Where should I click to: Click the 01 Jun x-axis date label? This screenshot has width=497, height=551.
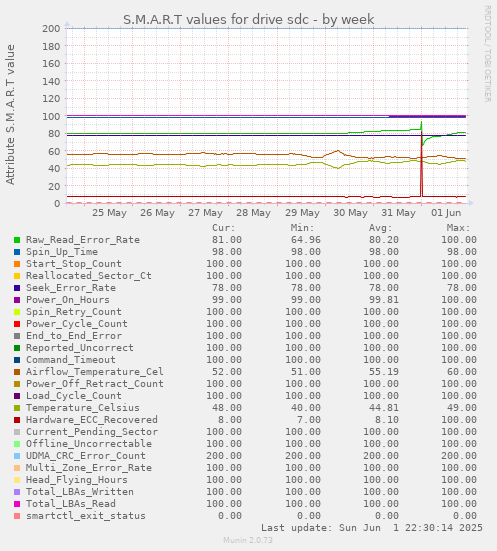pyautogui.click(x=446, y=213)
